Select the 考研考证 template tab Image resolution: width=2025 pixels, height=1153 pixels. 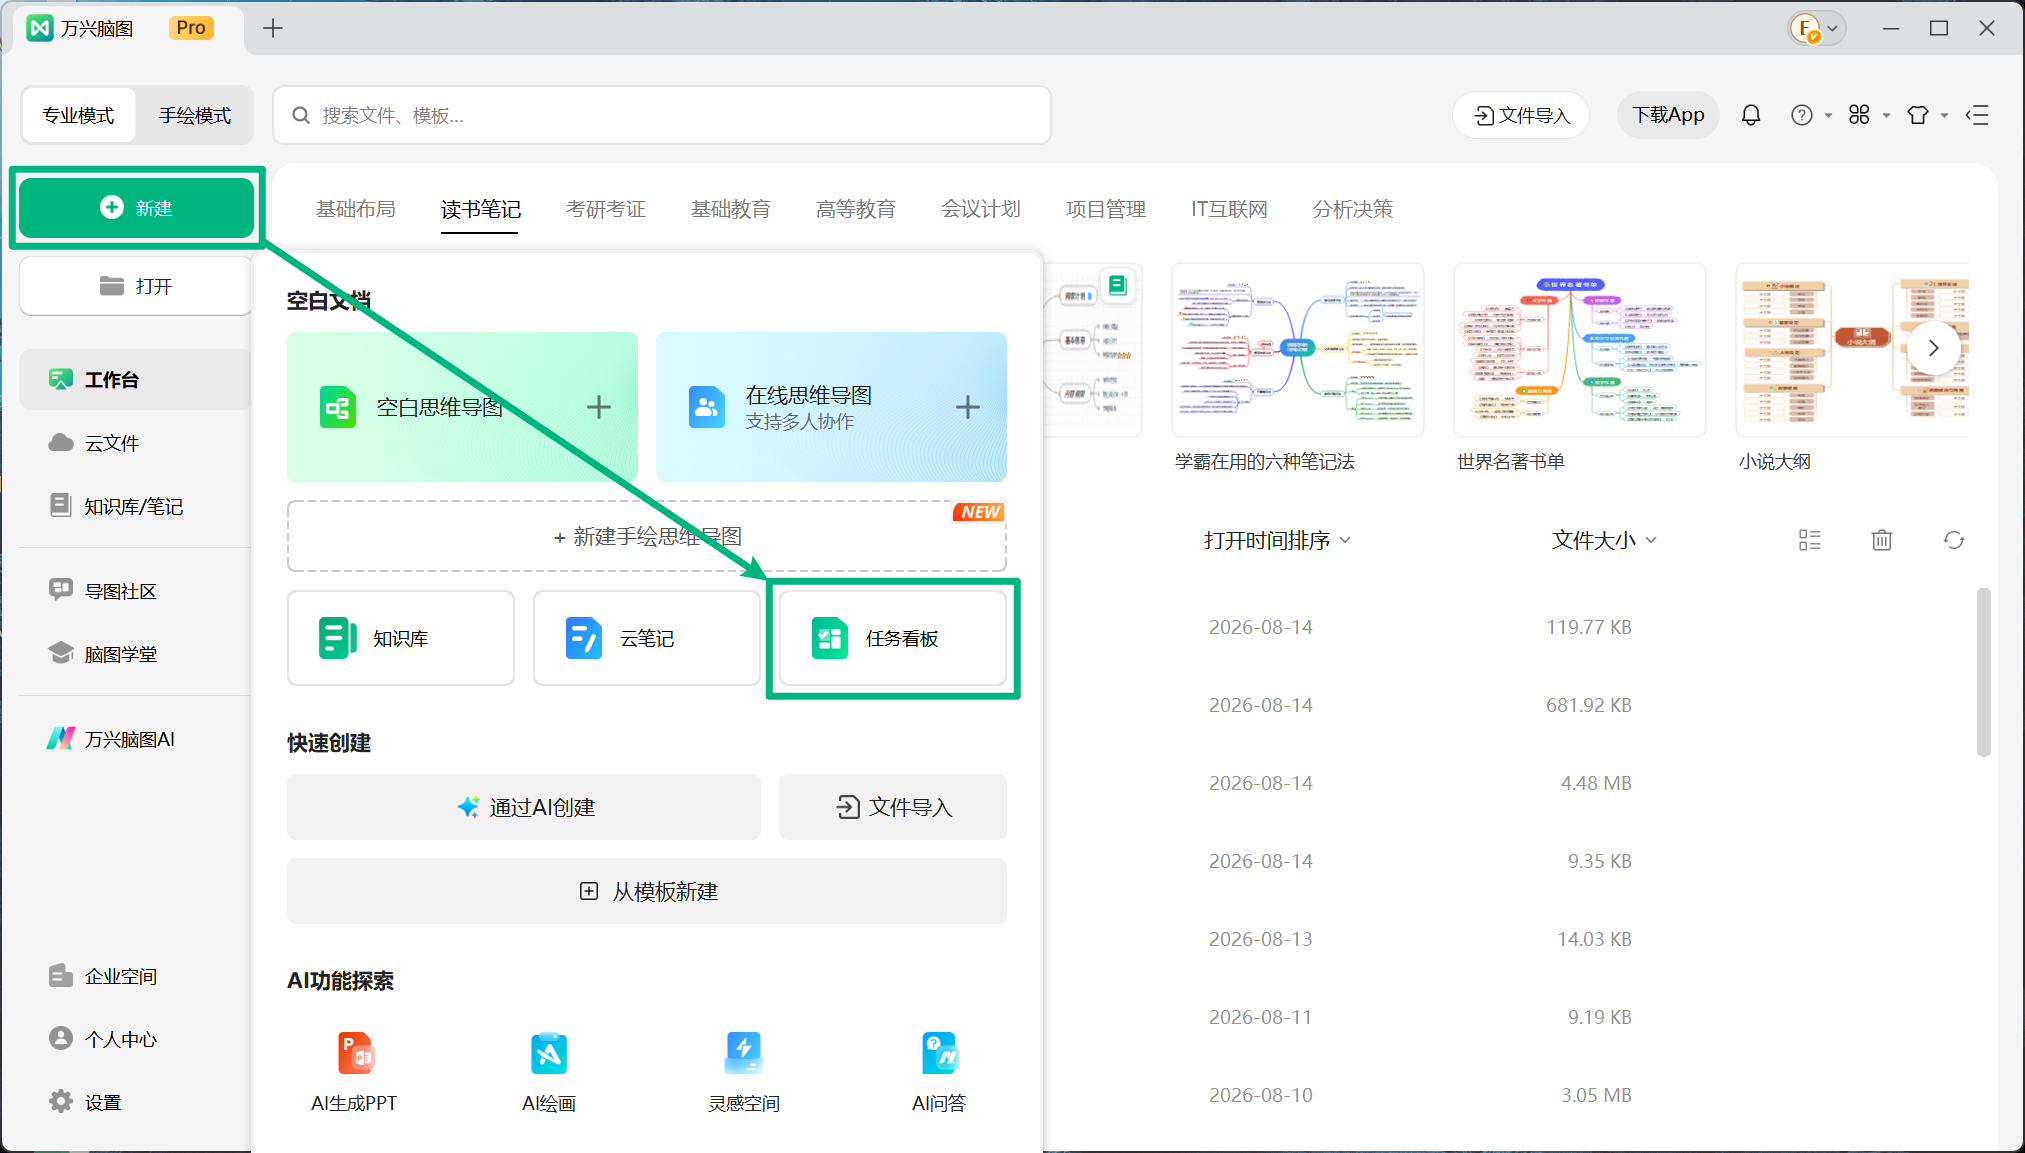(x=606, y=209)
